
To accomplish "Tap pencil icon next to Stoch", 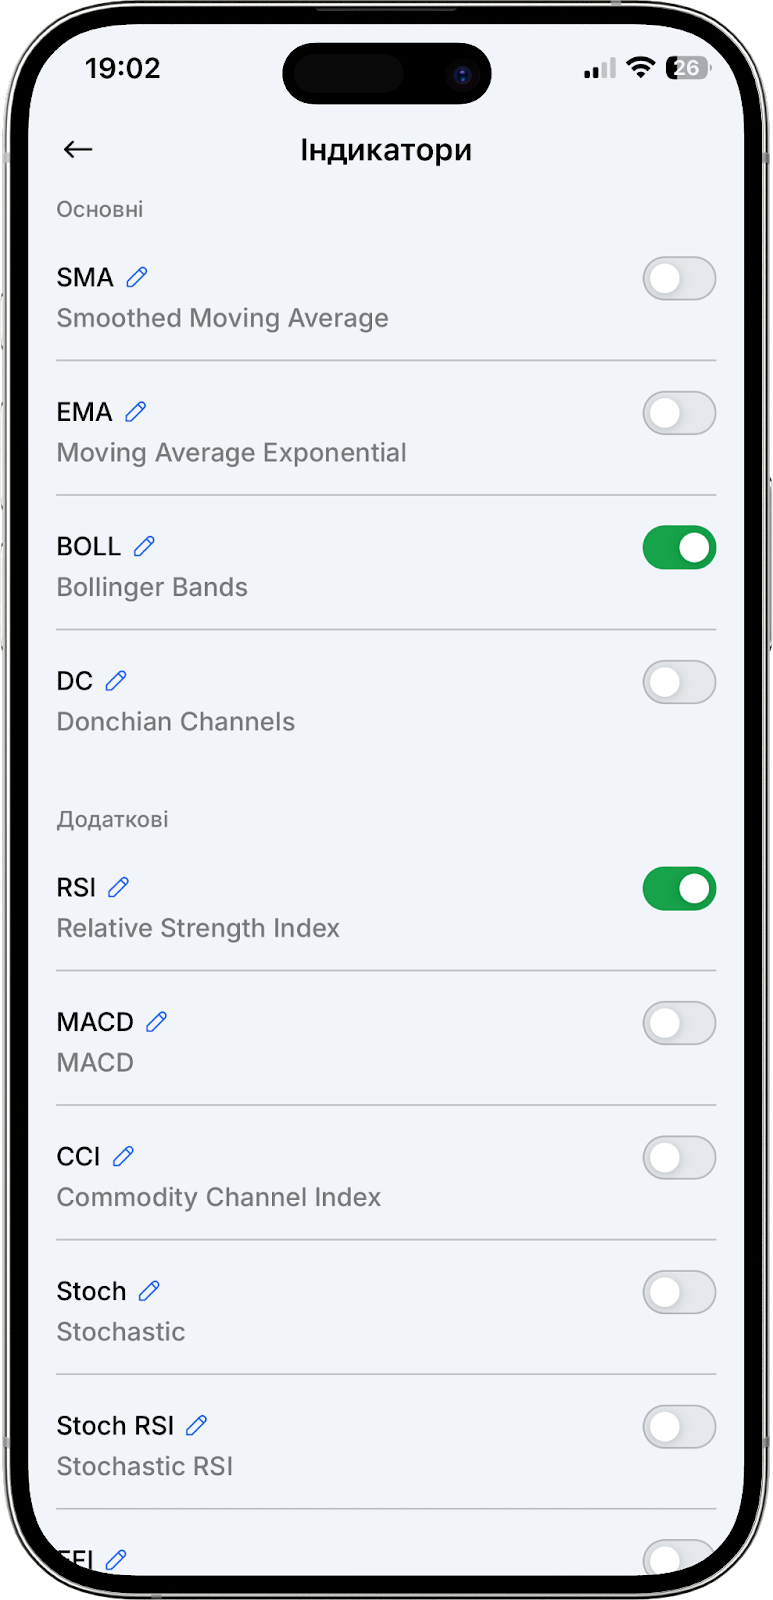I will point(149,1291).
